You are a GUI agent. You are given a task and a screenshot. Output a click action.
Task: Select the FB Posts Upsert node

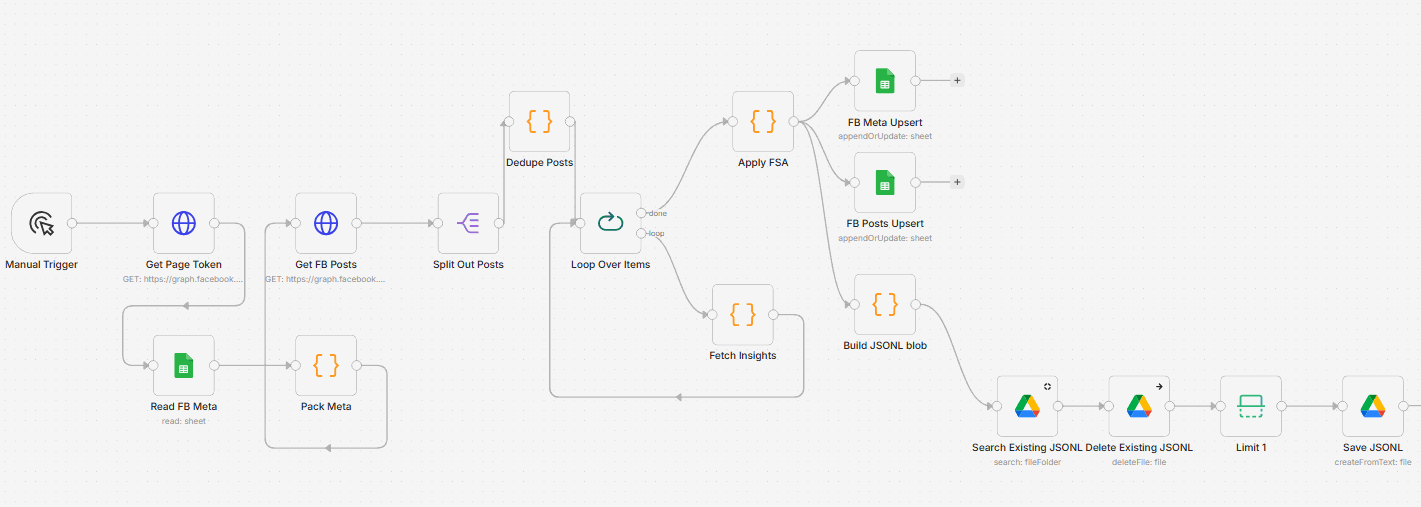[884, 182]
